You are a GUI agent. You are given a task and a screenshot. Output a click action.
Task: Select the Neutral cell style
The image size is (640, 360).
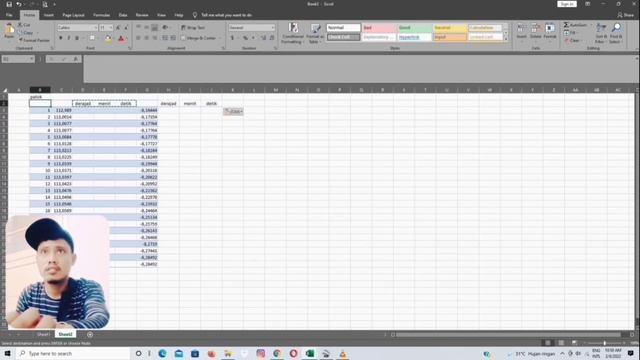click(450, 28)
